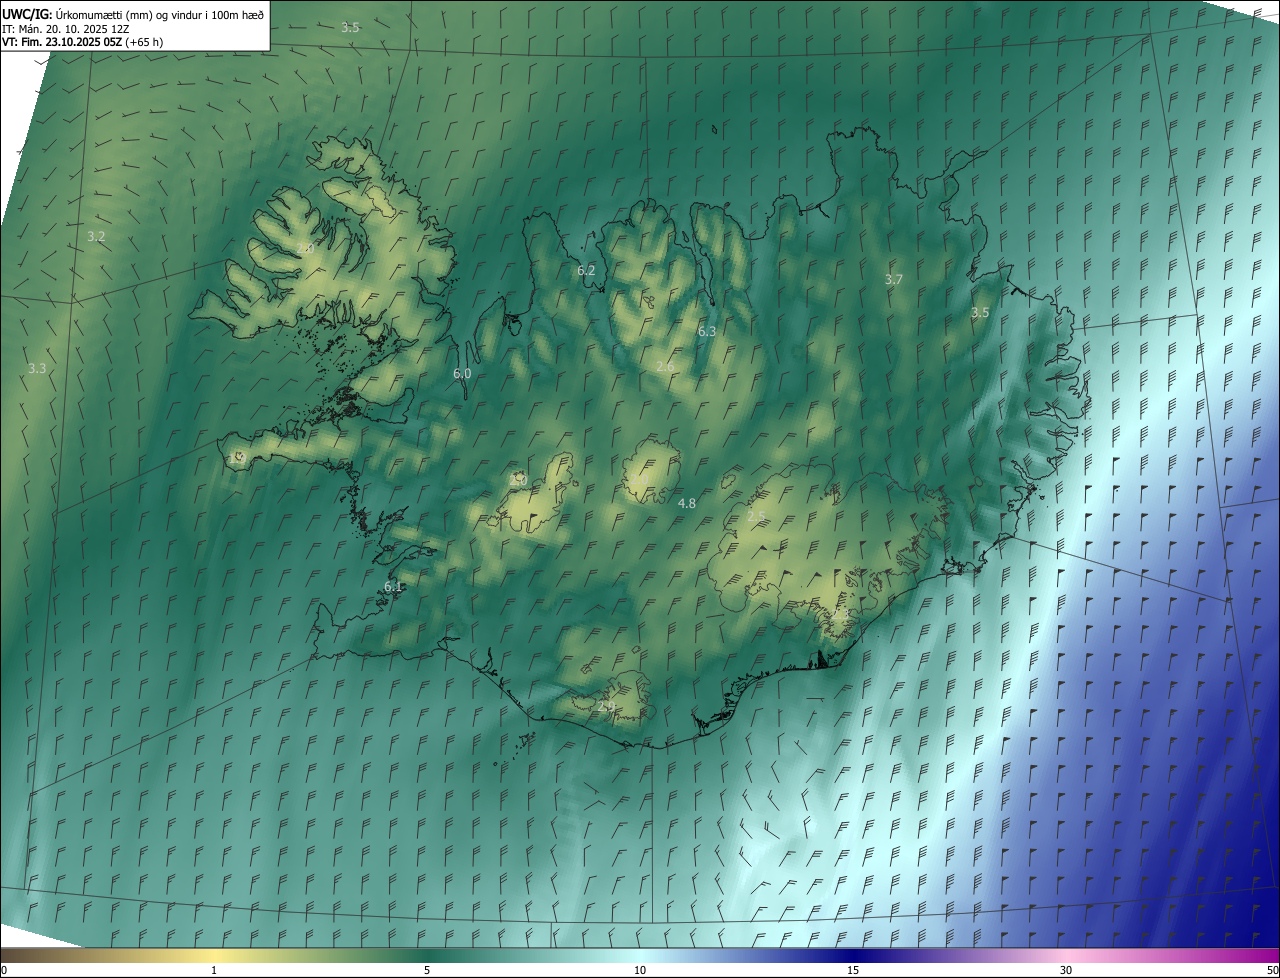Click the 1.9 value on the Snæfellsnes peninsula
1280x978 pixels.
237,458
